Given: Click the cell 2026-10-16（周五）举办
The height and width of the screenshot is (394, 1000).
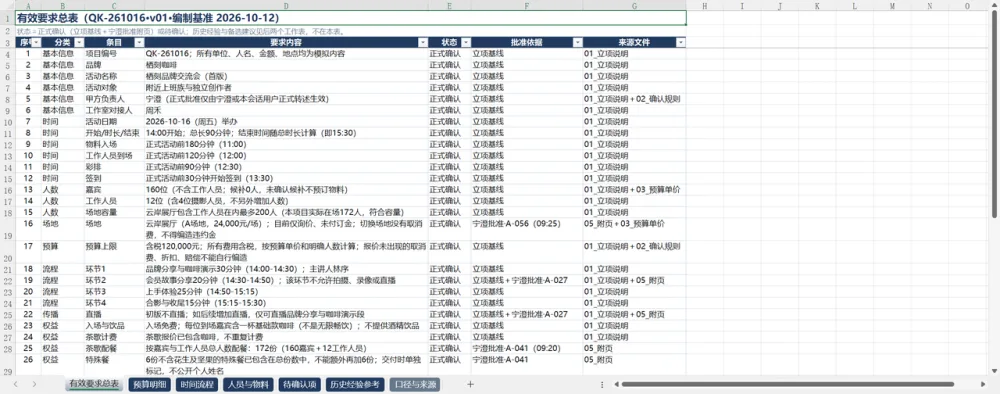Looking at the screenshot, I should point(286,122).
